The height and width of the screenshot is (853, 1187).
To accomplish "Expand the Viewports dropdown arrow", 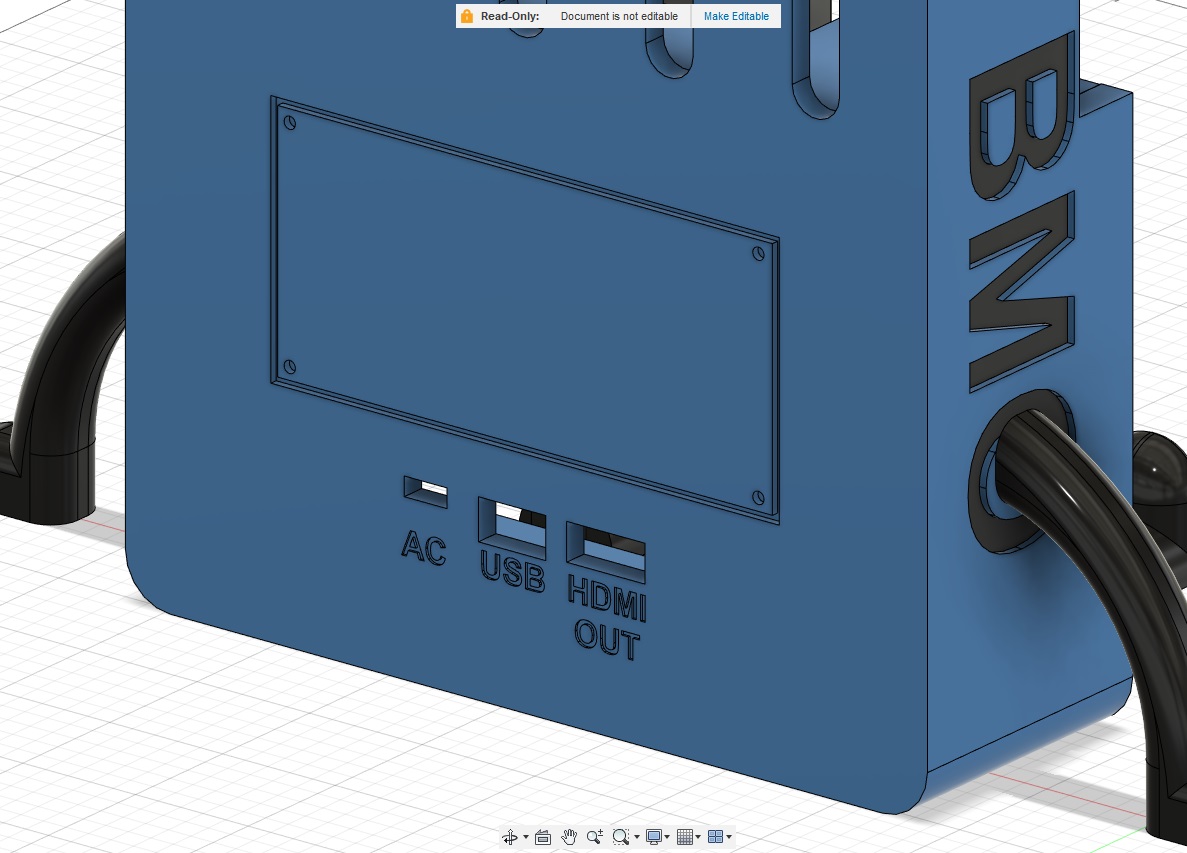I will point(731,837).
